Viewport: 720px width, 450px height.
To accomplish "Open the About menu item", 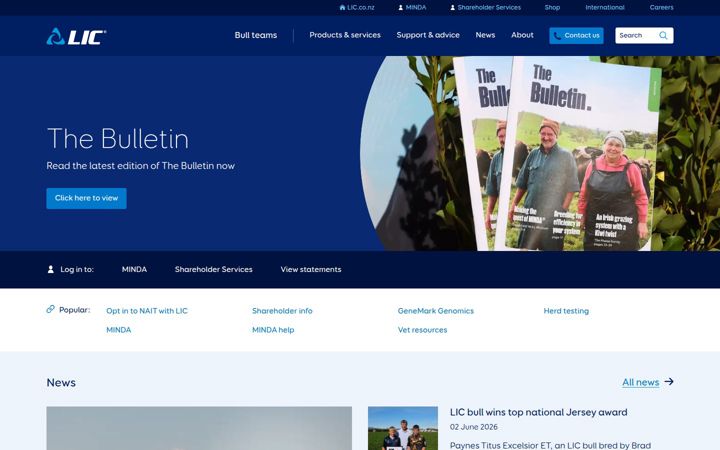I will [522, 35].
